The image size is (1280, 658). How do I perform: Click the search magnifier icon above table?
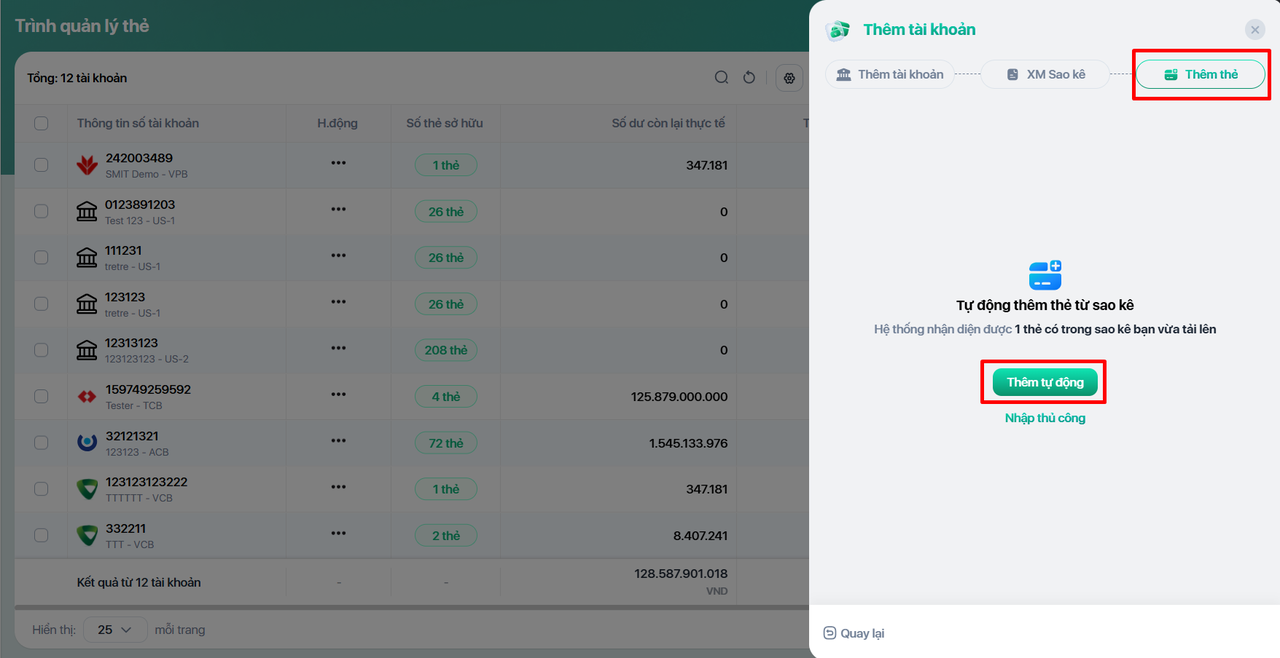[721, 78]
